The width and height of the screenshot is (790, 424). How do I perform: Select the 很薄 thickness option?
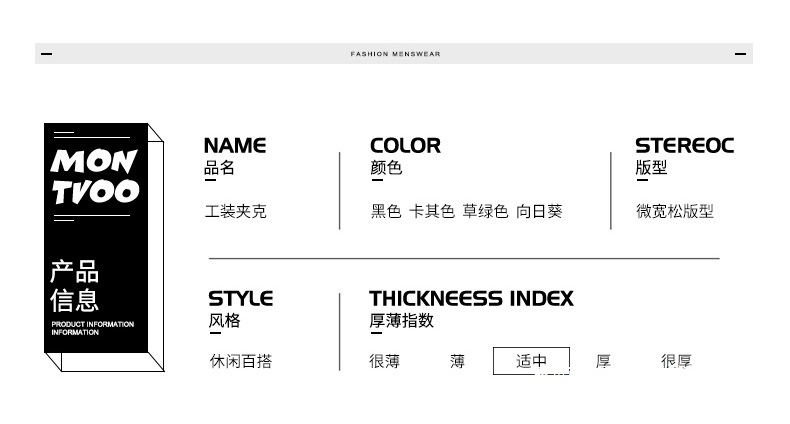coord(384,361)
